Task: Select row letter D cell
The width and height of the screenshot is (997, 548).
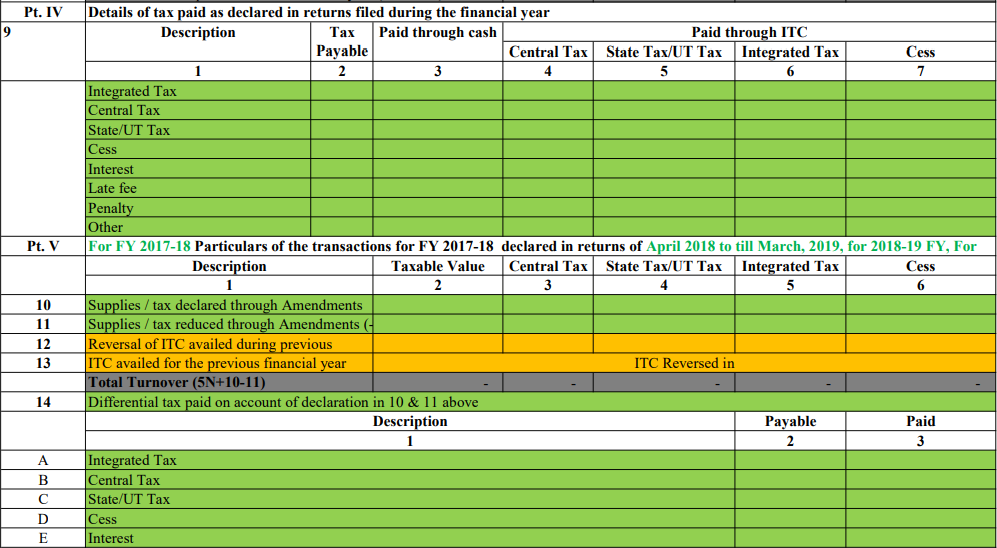Action: (x=43, y=519)
